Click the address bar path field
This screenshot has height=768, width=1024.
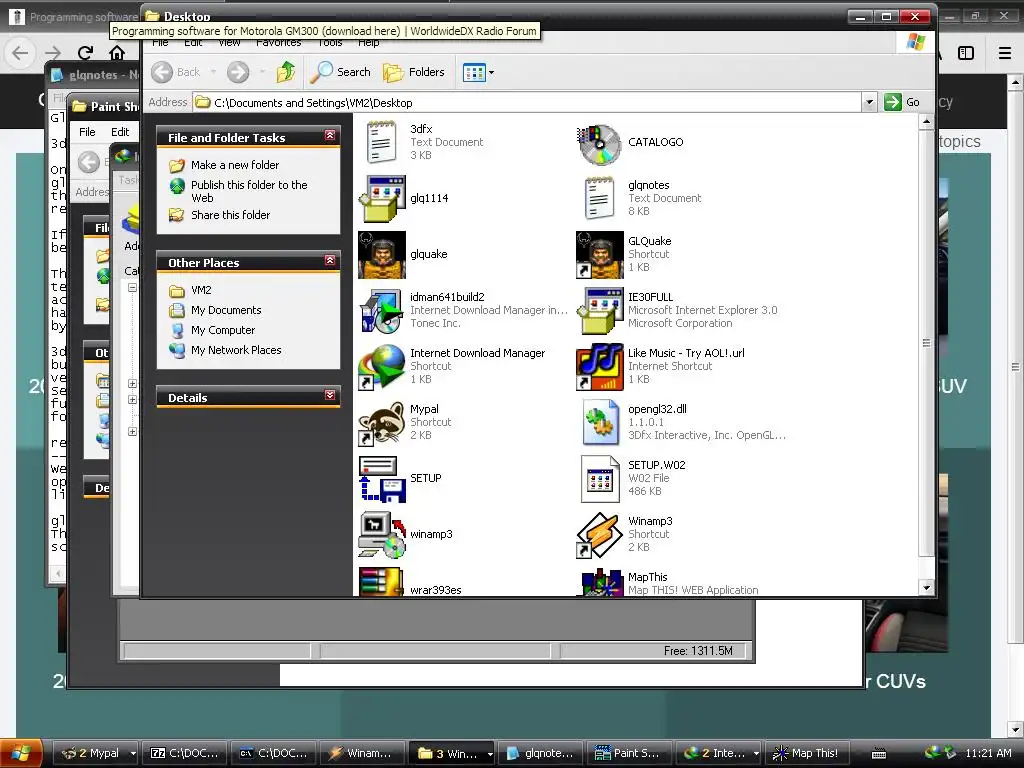coord(527,103)
